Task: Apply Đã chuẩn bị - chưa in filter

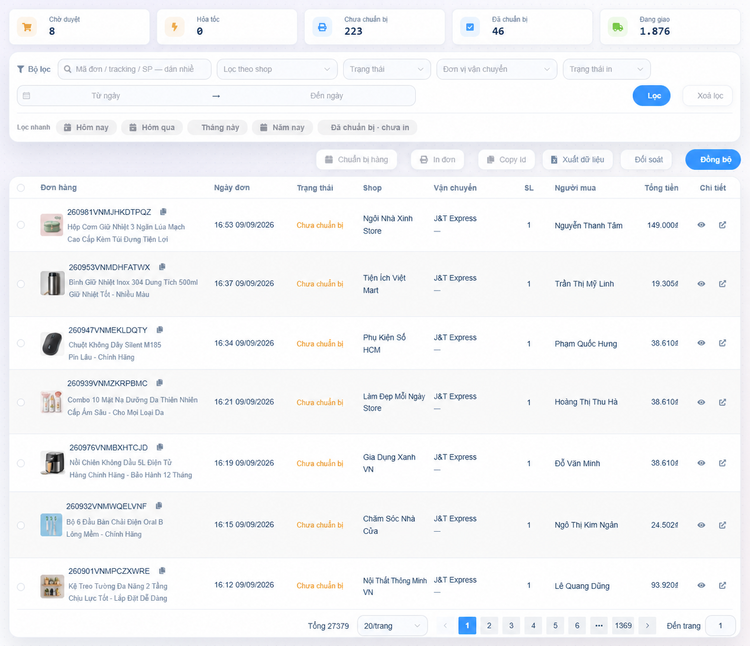Action: (367, 127)
